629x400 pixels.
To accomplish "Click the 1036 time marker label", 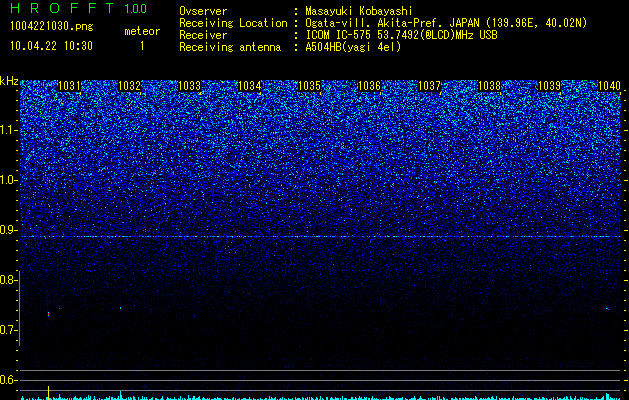I will click(x=369, y=86).
